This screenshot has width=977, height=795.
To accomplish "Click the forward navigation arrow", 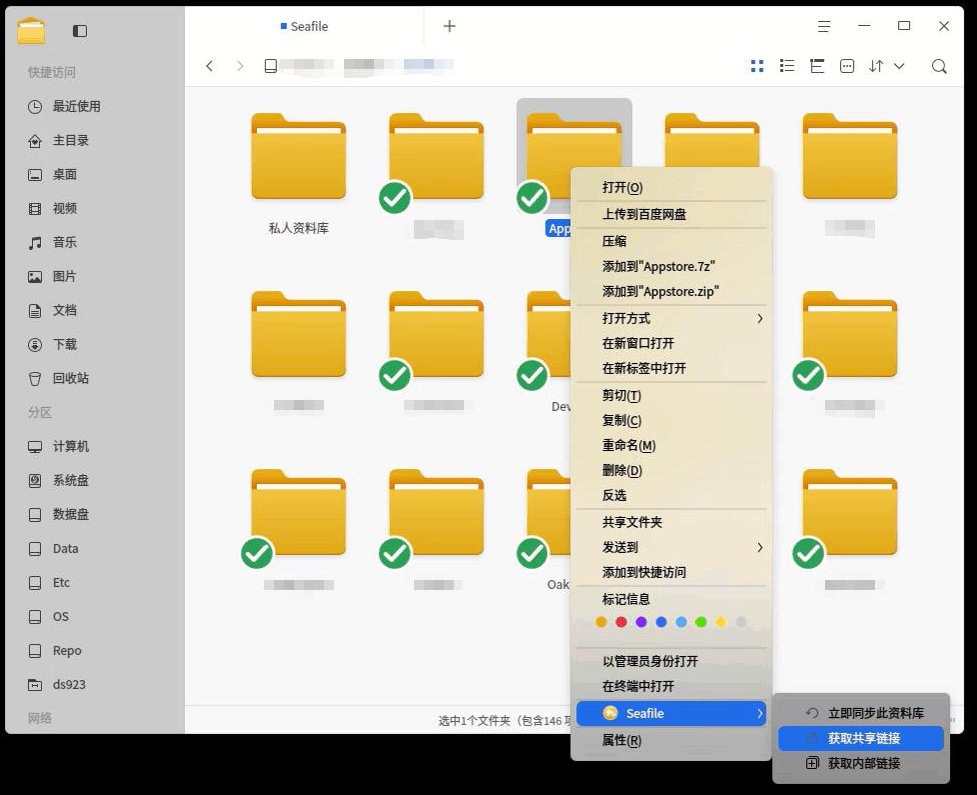I will (x=240, y=66).
